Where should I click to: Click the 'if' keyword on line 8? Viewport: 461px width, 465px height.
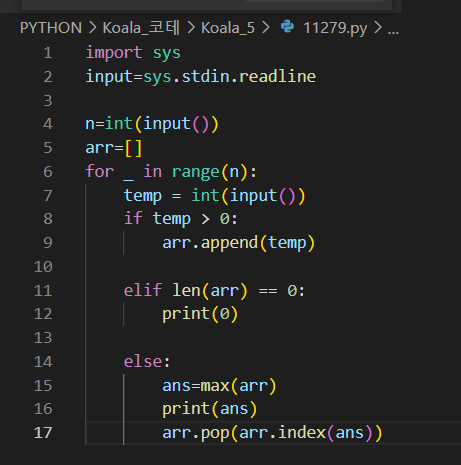coord(133,218)
